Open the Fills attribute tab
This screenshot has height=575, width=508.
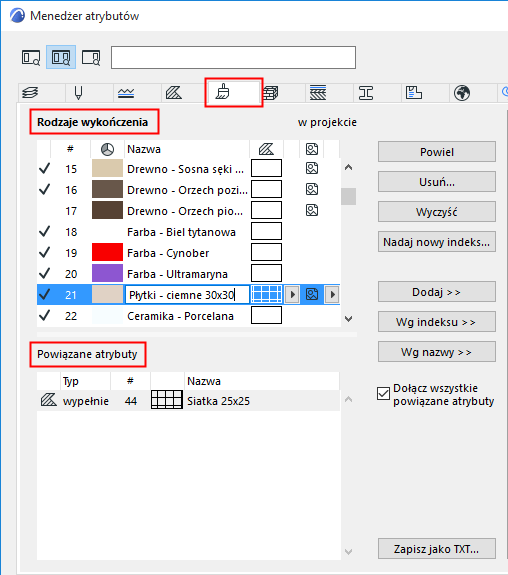pos(174,93)
